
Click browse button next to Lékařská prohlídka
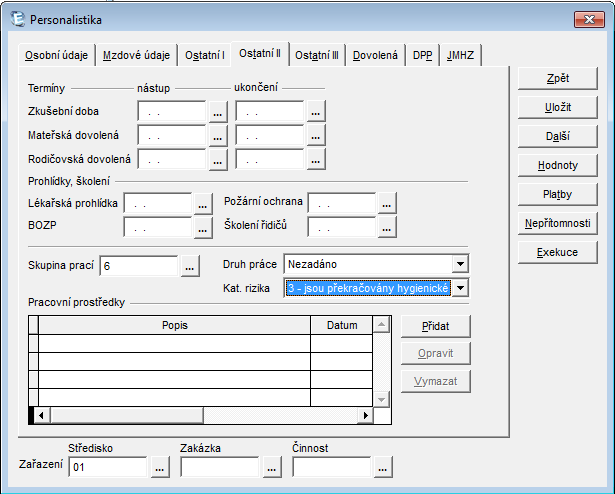pyautogui.click(x=203, y=203)
